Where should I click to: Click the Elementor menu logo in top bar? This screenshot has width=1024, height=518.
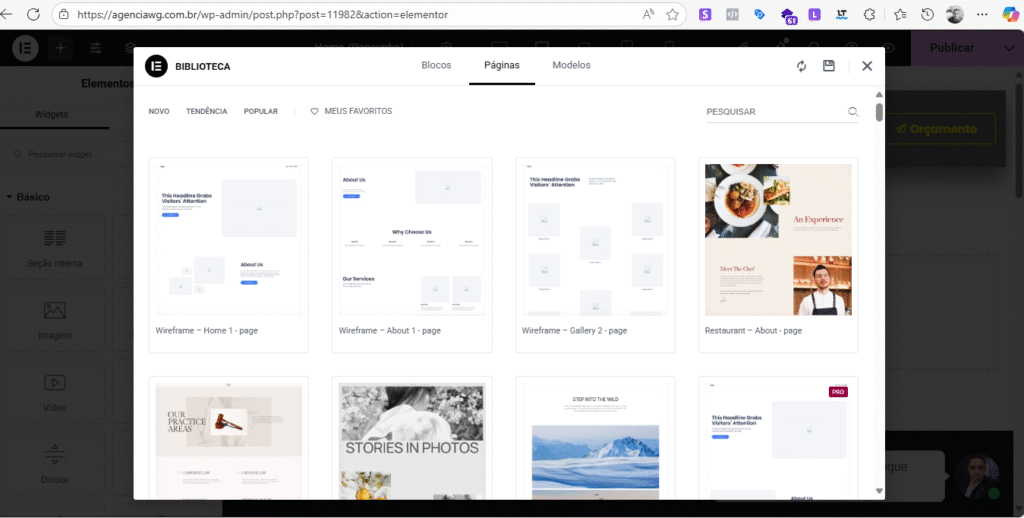[x=25, y=48]
